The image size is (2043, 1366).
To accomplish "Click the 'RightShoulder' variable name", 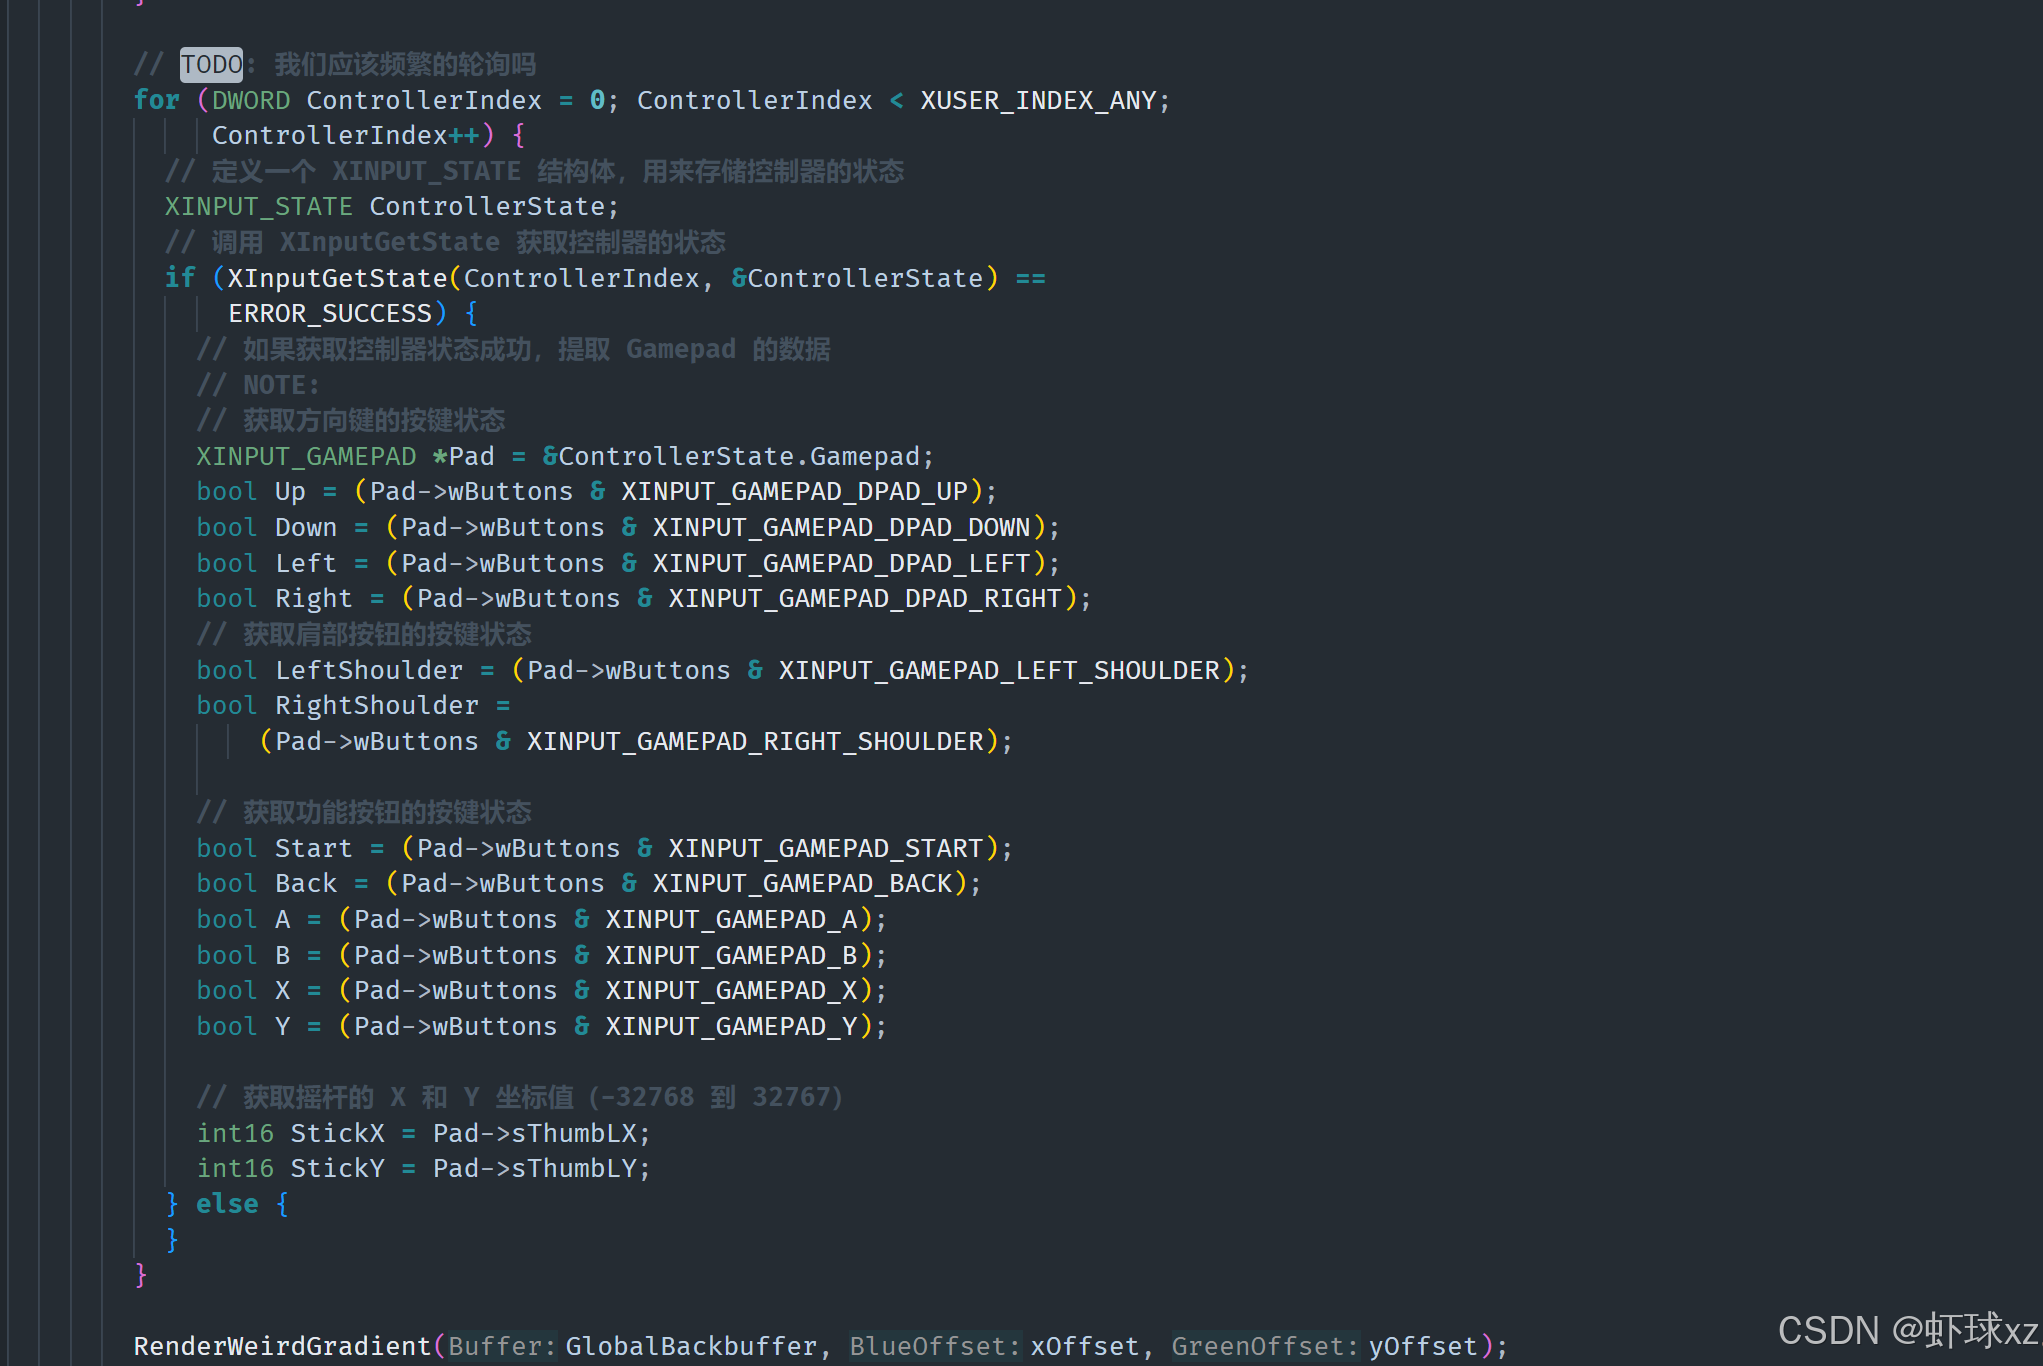I will [377, 705].
